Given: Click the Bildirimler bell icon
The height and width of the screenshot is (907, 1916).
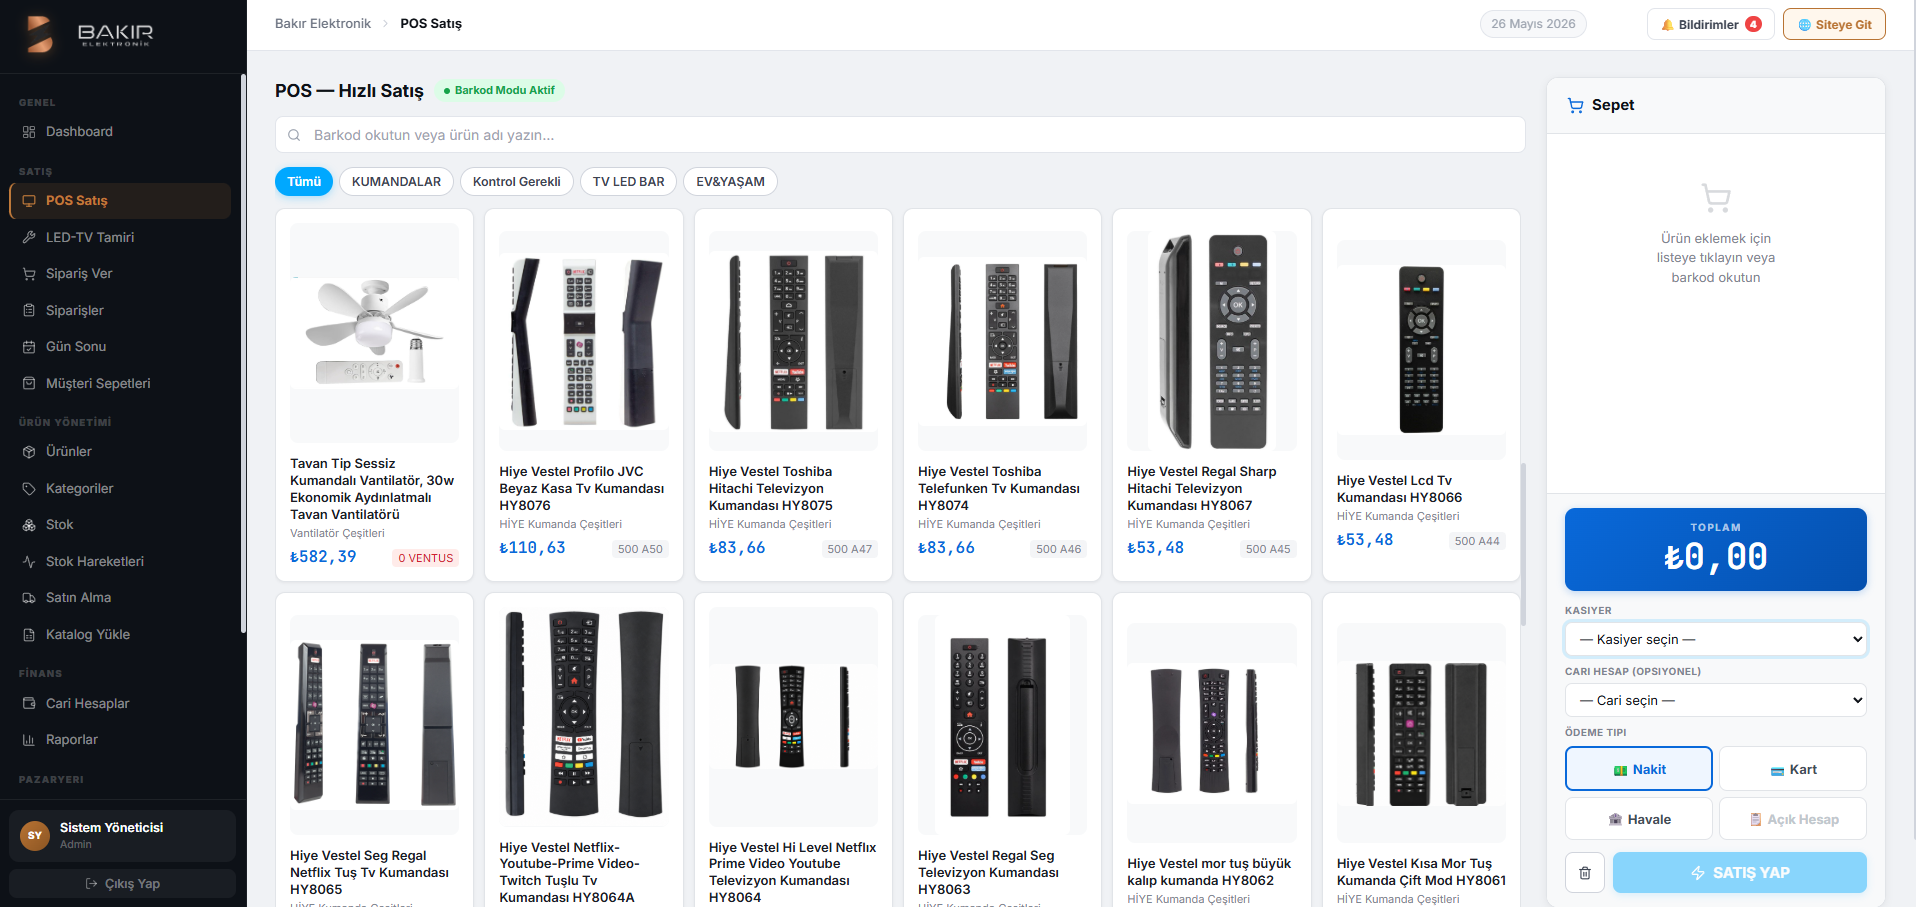Looking at the screenshot, I should pyautogui.click(x=1667, y=25).
